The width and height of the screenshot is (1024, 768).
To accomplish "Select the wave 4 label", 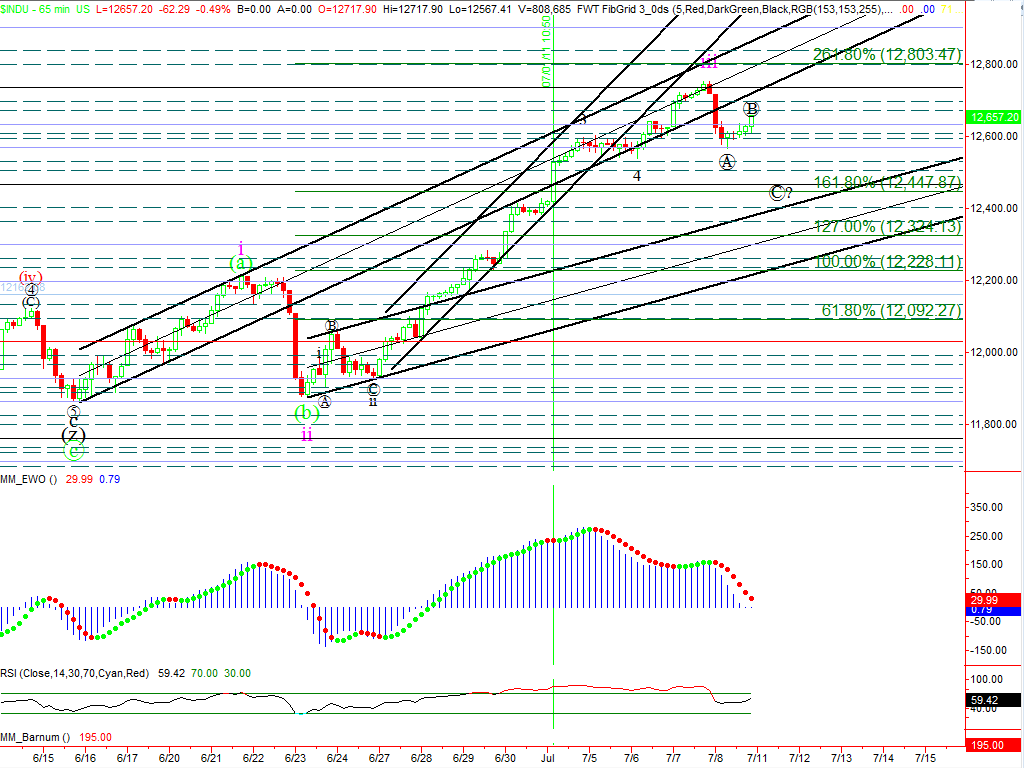I will pyautogui.click(x=636, y=176).
